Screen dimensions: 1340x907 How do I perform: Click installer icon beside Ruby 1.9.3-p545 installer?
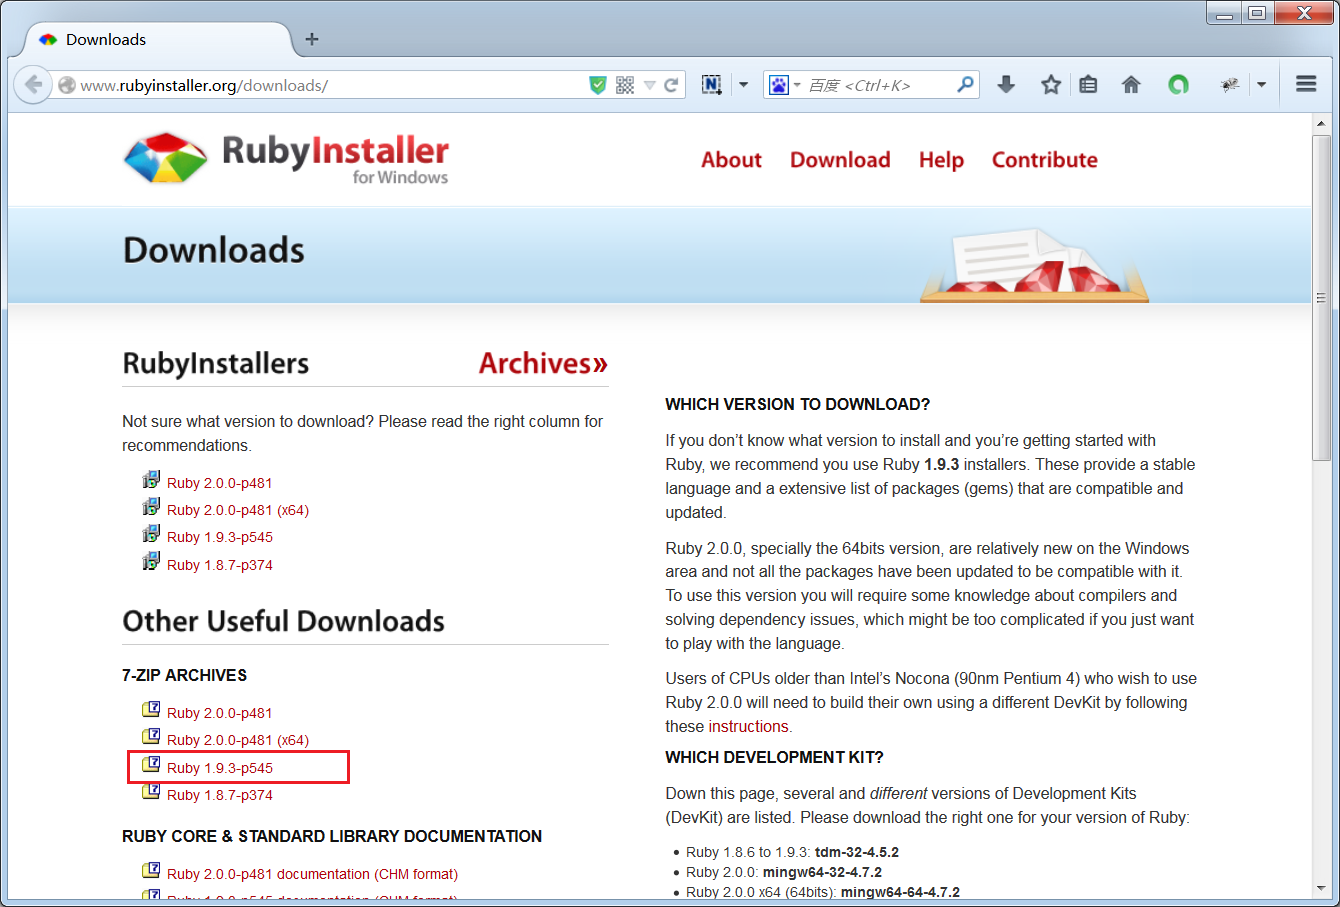[151, 534]
